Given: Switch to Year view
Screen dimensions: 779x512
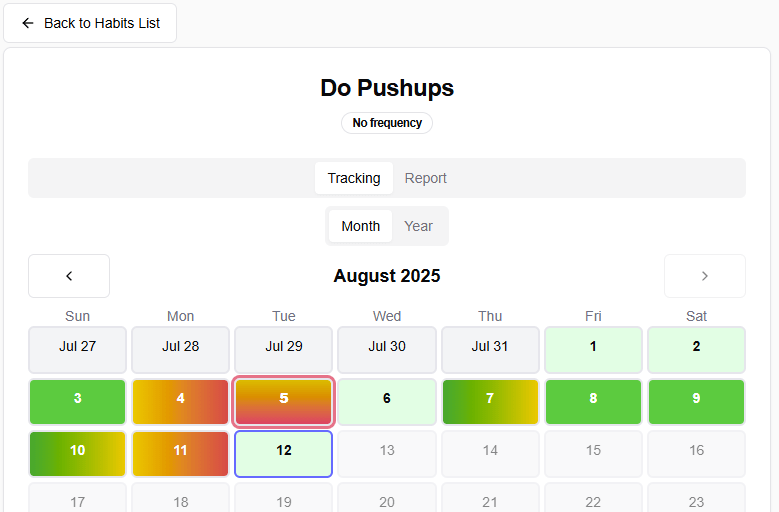Looking at the screenshot, I should coord(418,226).
